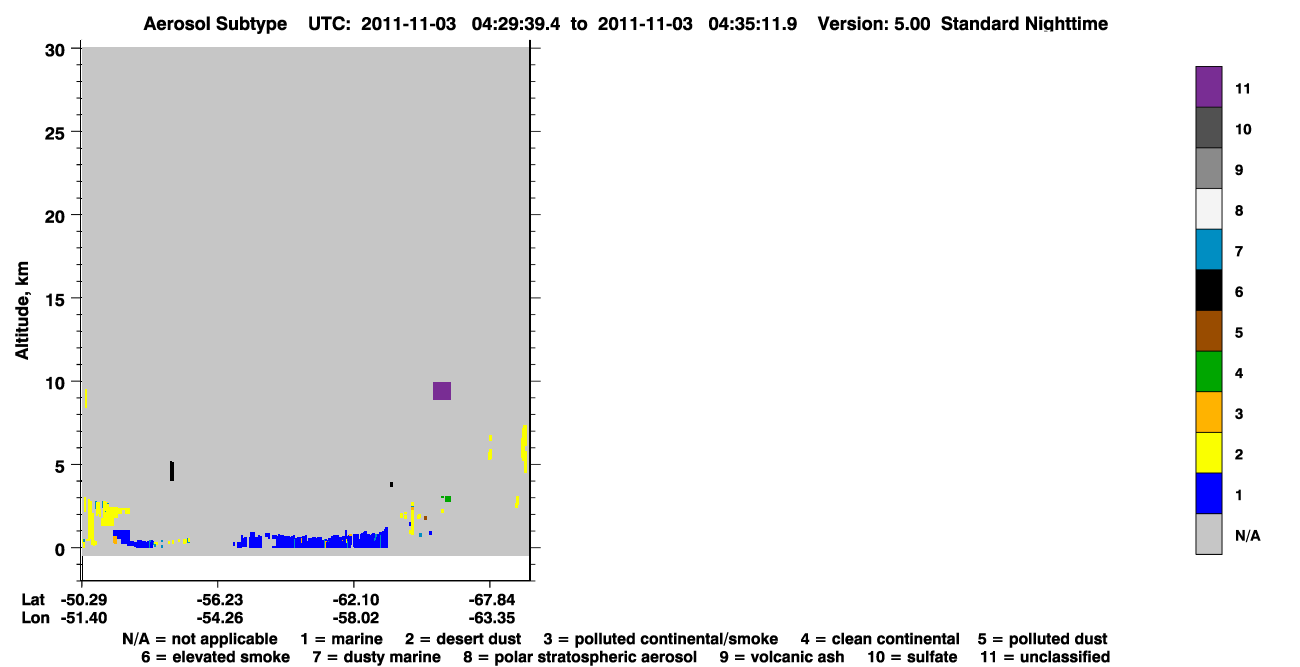Click the teal blue swatch labeled 7
This screenshot has height=667, width=1300.
1208,250
